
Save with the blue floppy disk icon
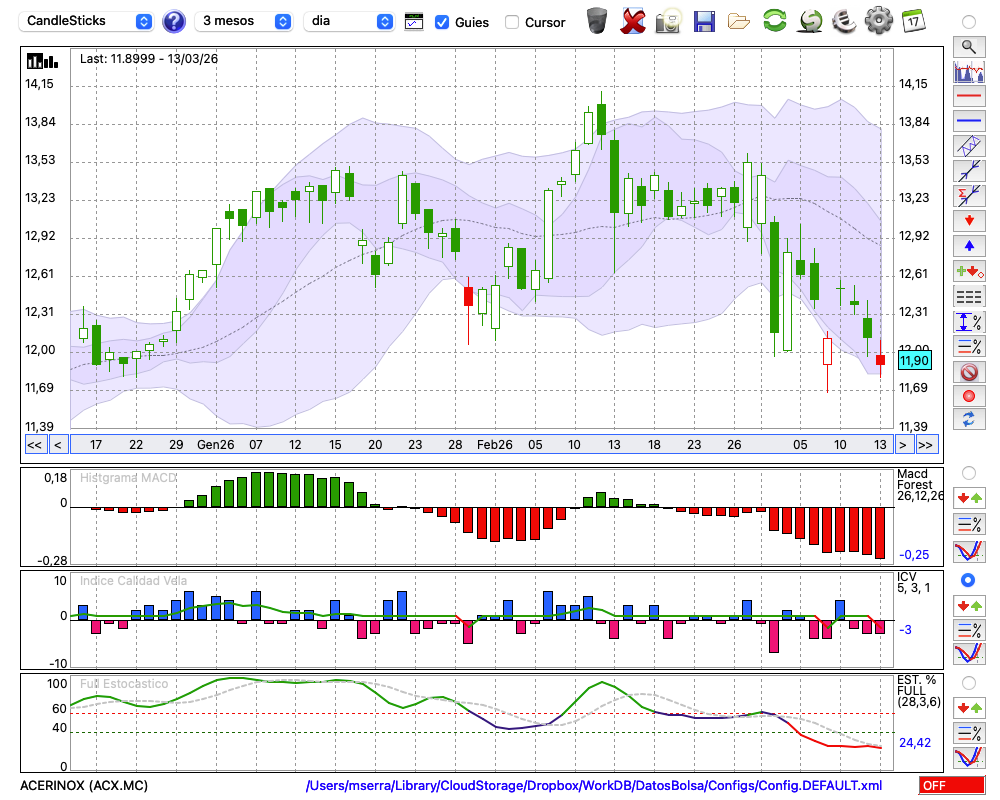point(704,20)
